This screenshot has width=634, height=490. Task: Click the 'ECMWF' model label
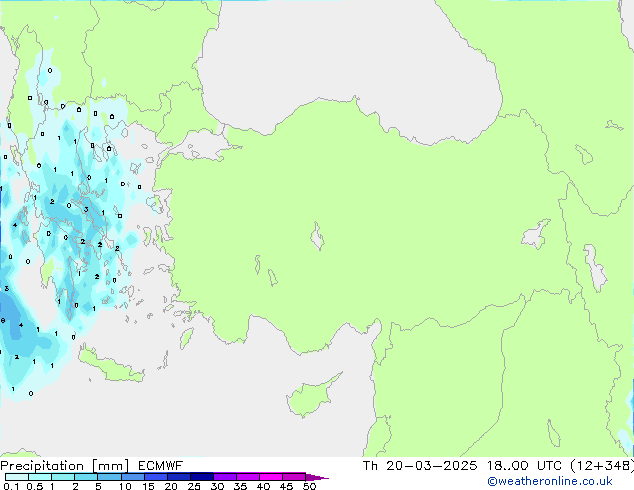pos(161,466)
